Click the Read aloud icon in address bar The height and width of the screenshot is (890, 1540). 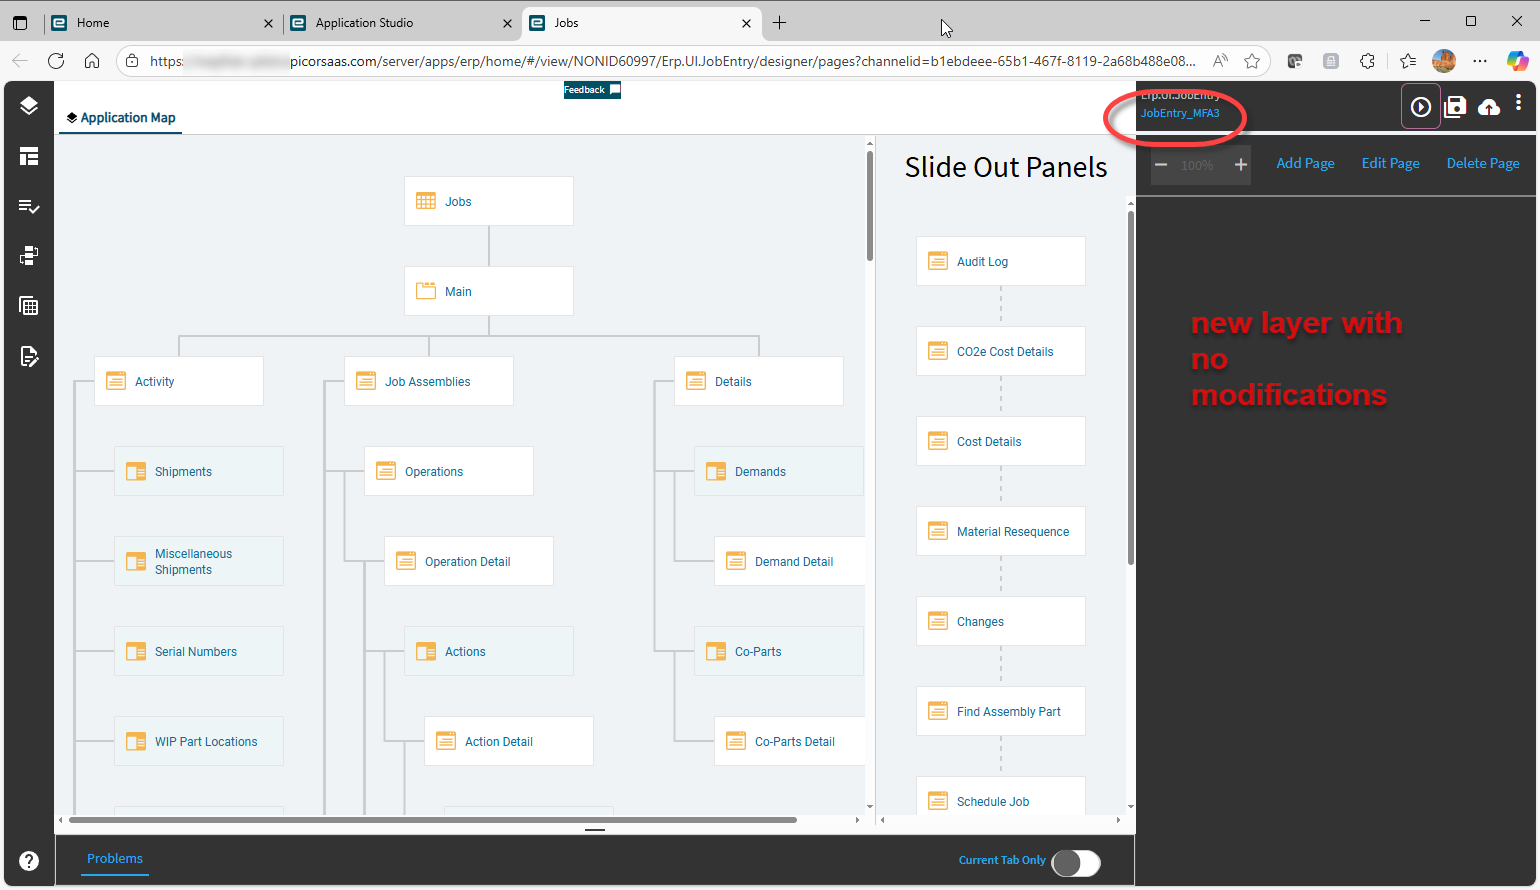point(1220,61)
